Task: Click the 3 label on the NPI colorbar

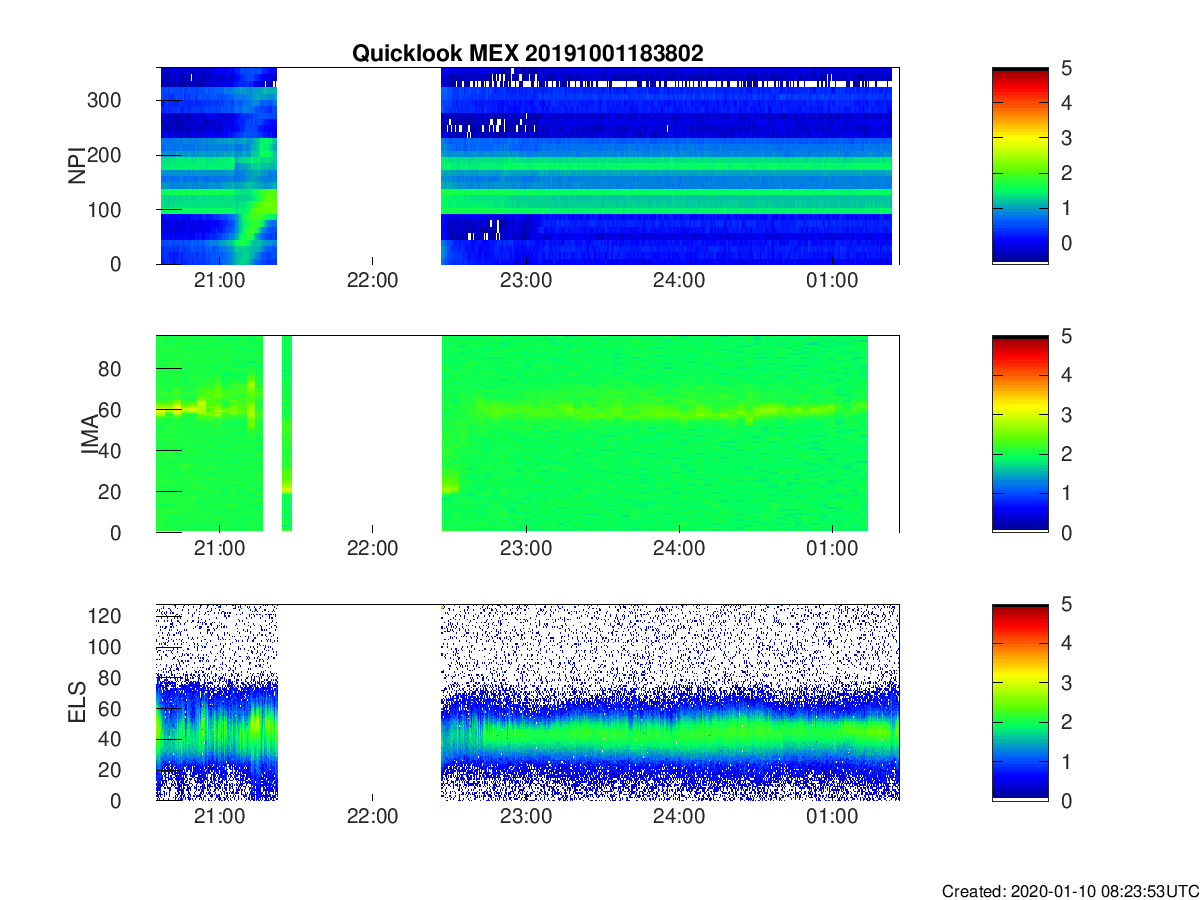Action: click(x=1066, y=138)
